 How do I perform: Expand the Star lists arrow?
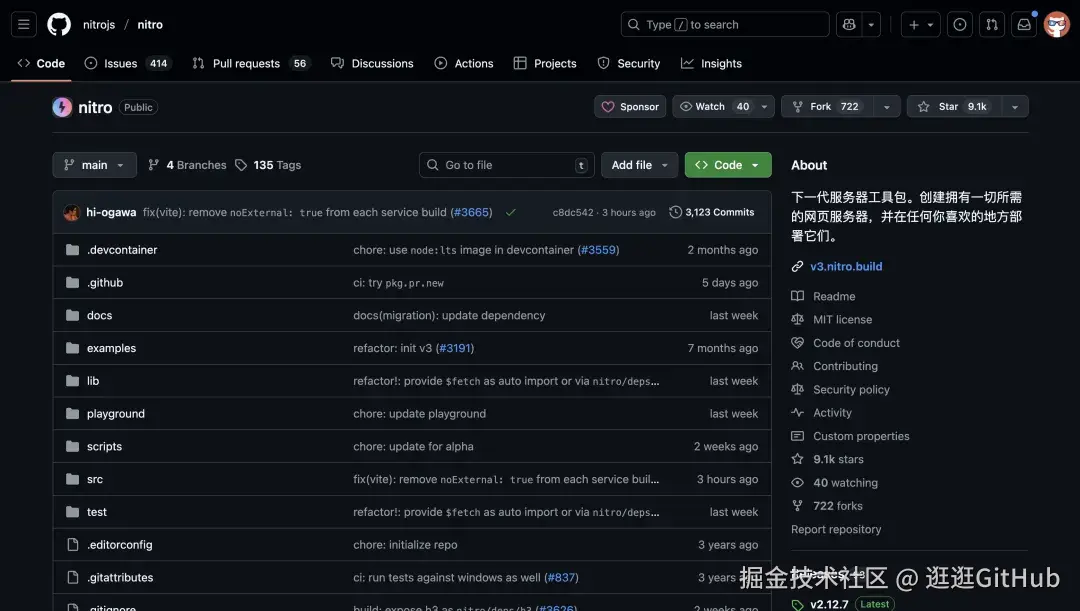(1015, 107)
